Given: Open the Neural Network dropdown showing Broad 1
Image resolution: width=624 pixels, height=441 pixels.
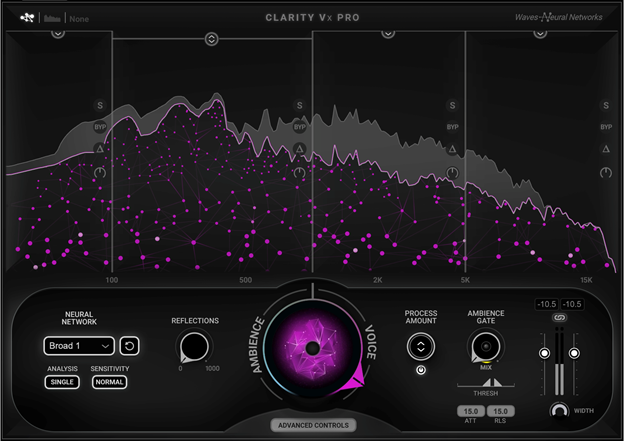Looking at the screenshot, I should point(79,346).
